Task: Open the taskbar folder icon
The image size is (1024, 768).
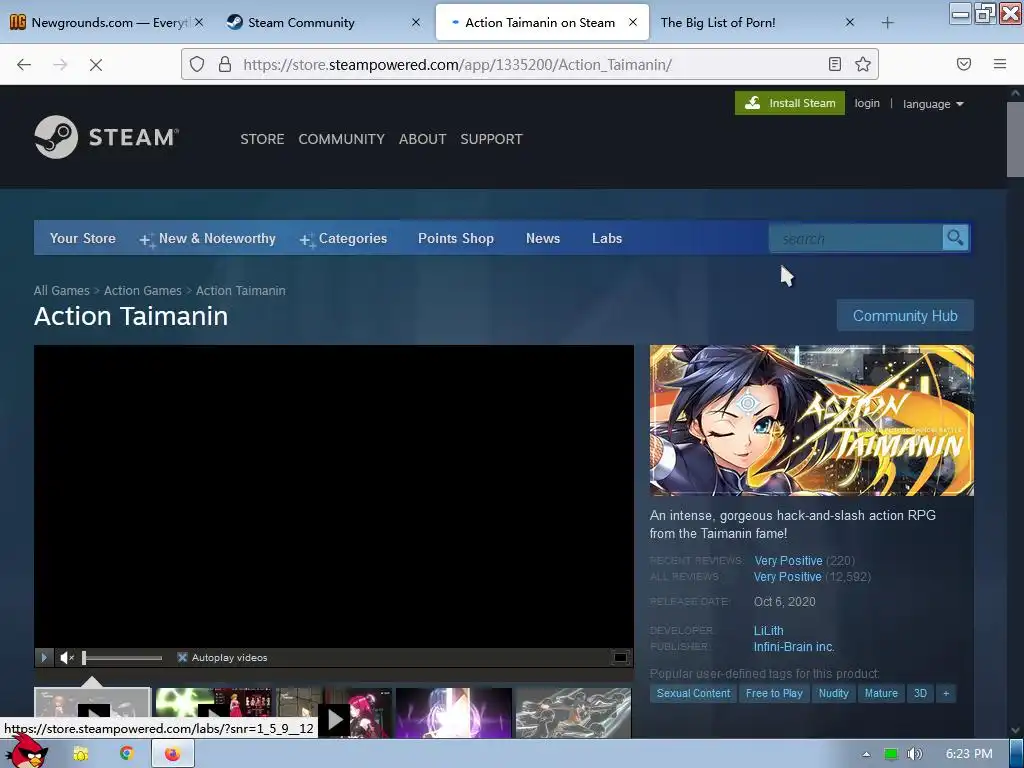Action: 81,754
